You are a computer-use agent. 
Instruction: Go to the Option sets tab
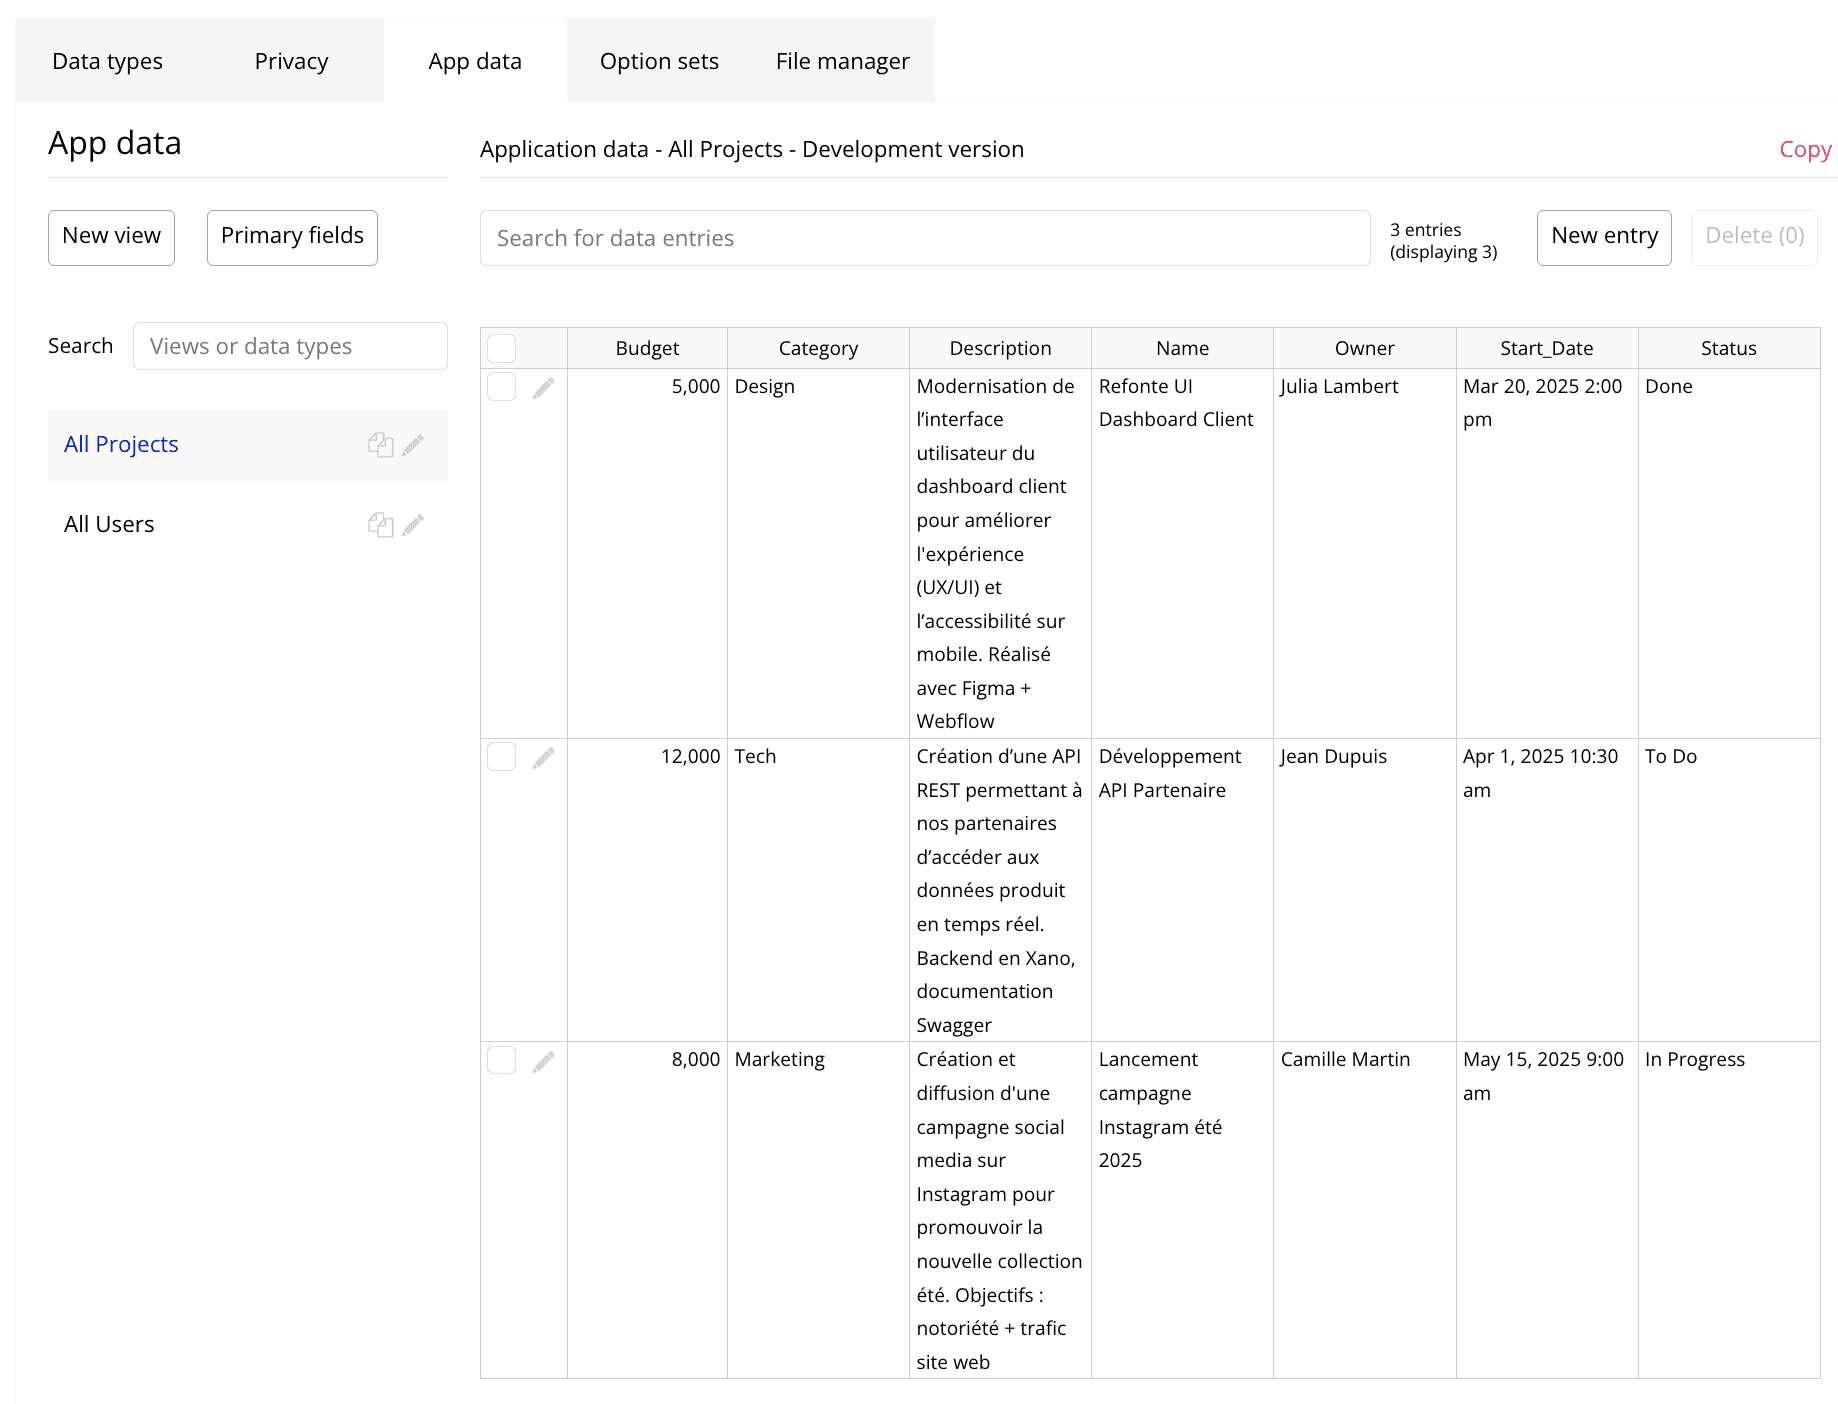coord(659,61)
